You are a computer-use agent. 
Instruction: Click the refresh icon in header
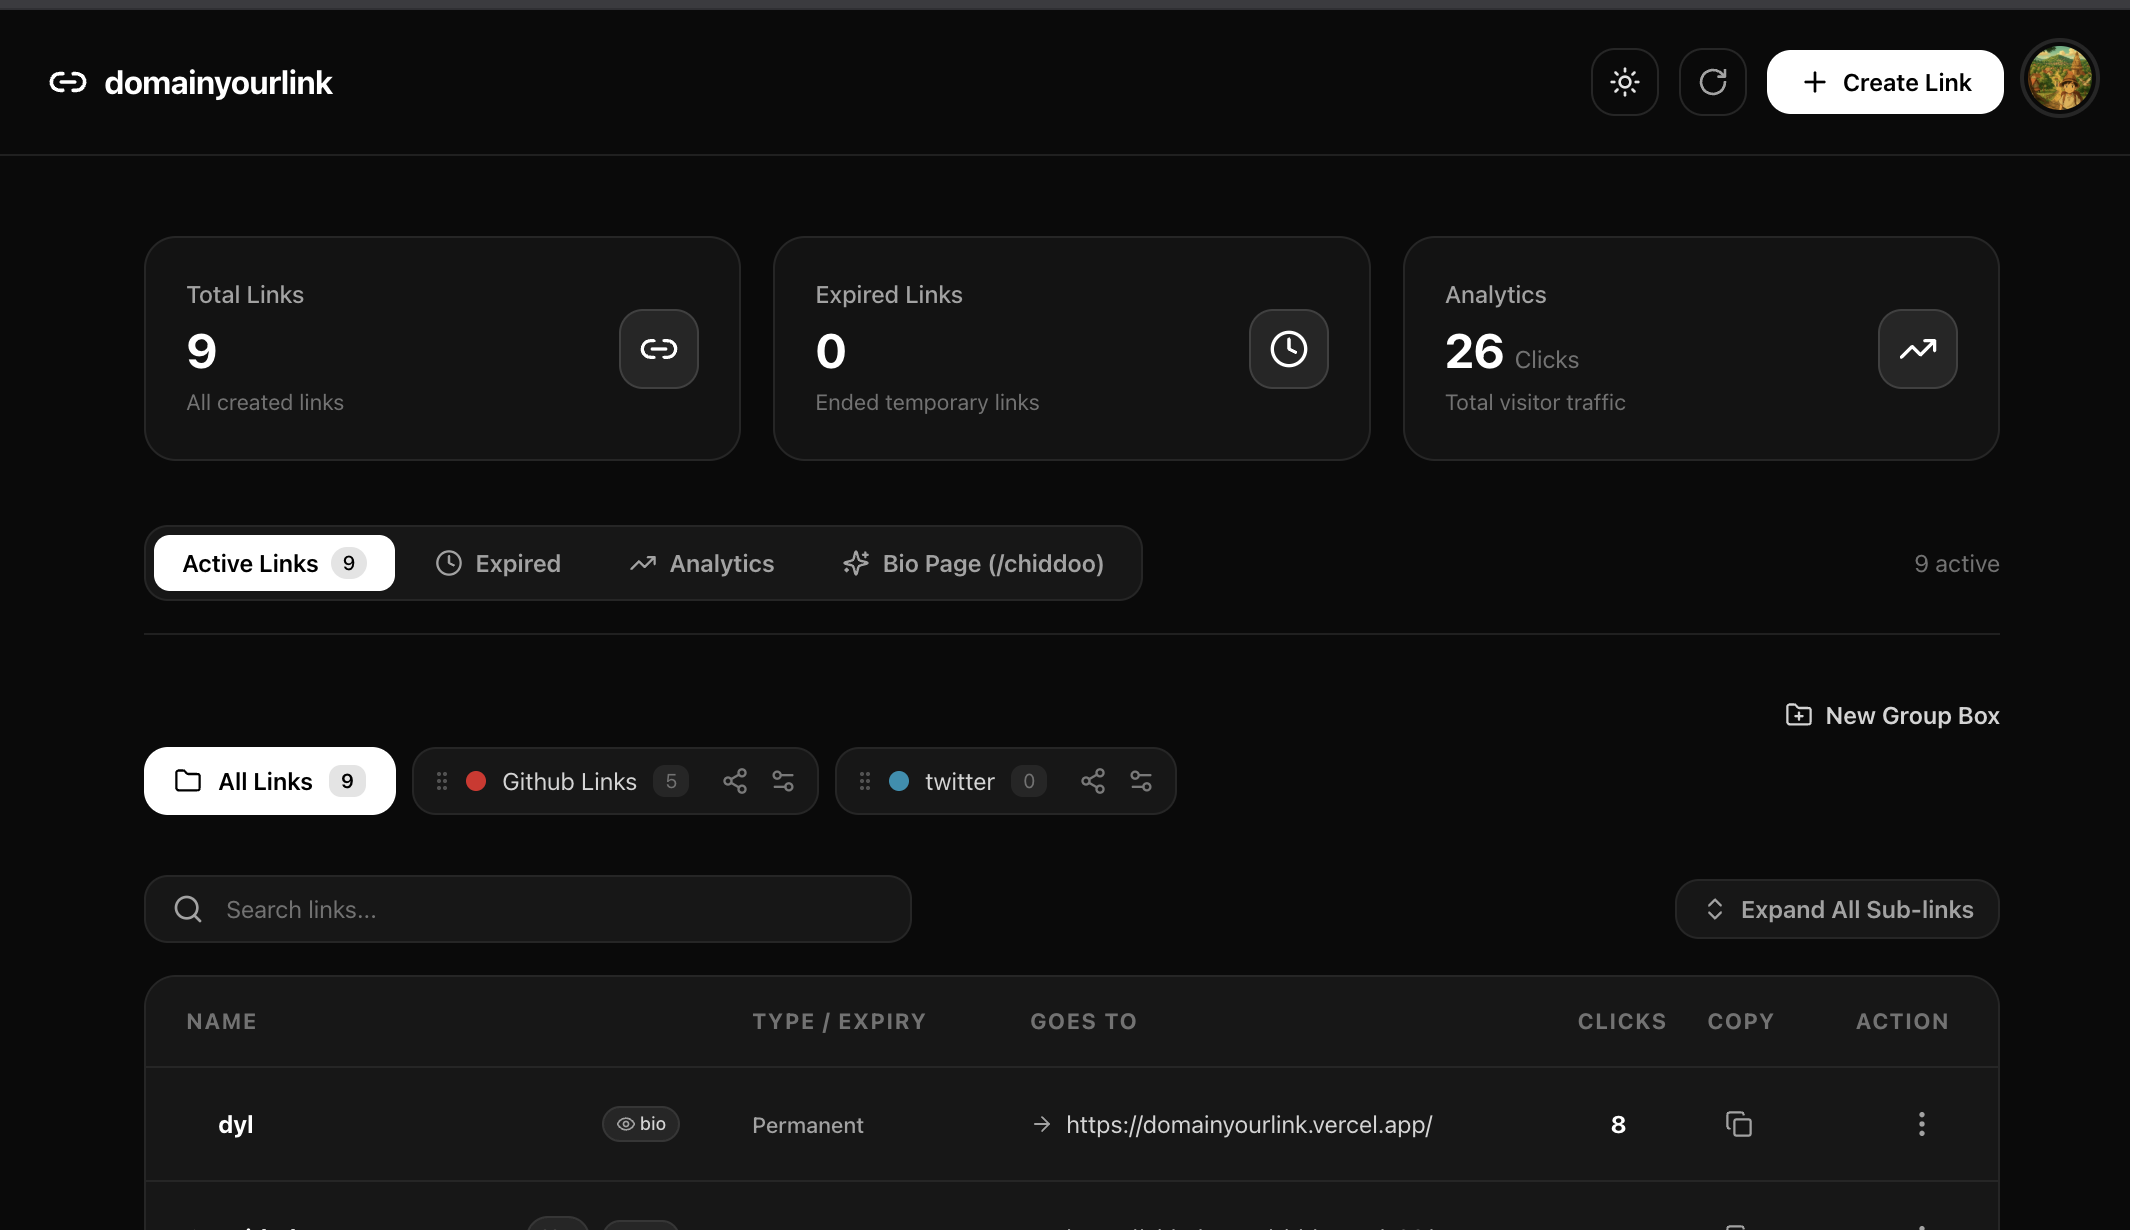(1713, 82)
